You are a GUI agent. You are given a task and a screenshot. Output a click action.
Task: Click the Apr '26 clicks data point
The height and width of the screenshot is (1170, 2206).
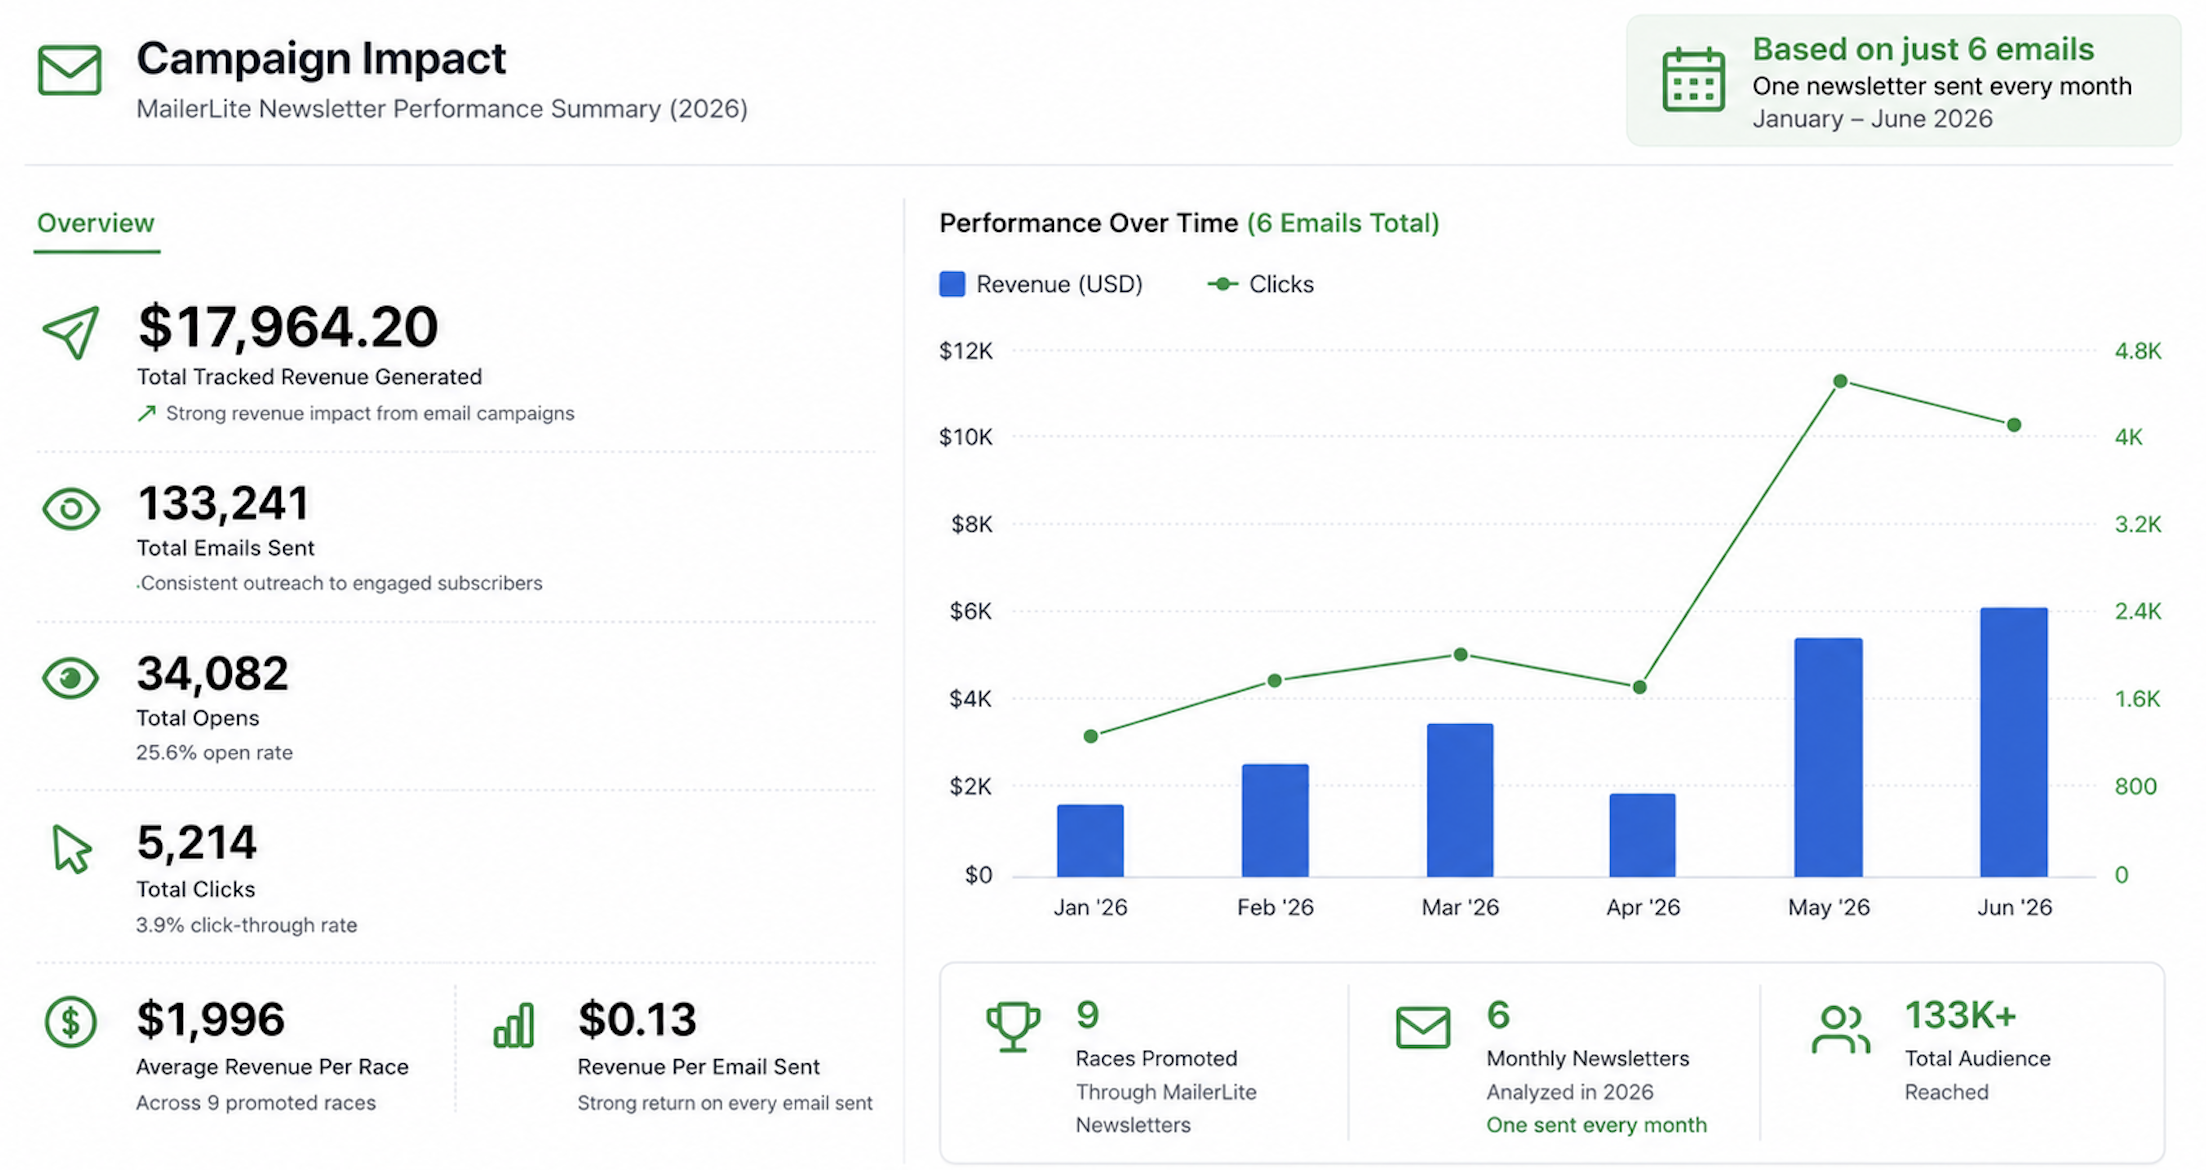pyautogui.click(x=1640, y=687)
